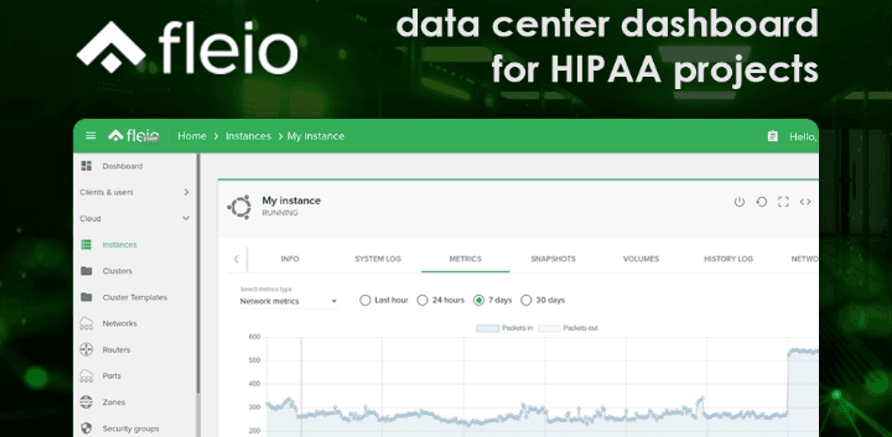The image size is (892, 437).
Task: Click the Networks cloud icon
Action: [x=86, y=323]
